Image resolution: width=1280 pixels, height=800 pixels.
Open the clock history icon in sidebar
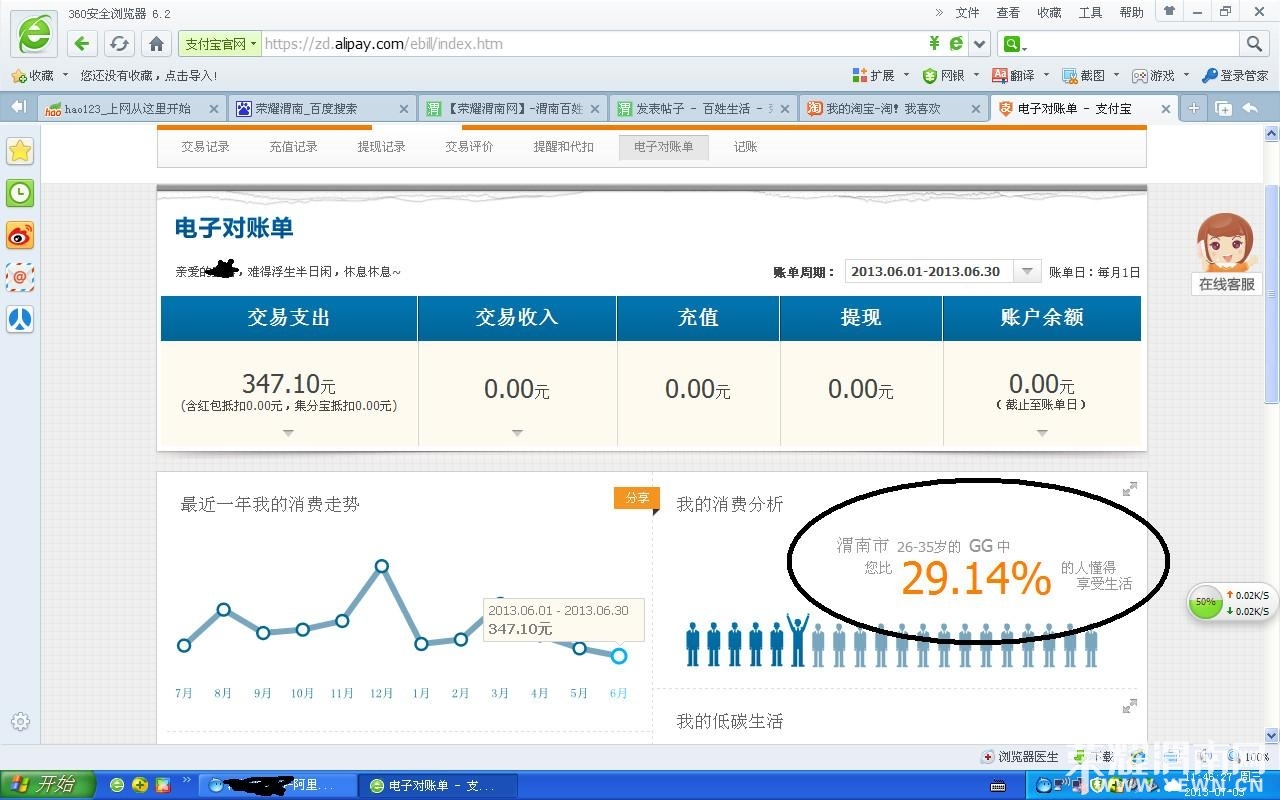[20, 193]
